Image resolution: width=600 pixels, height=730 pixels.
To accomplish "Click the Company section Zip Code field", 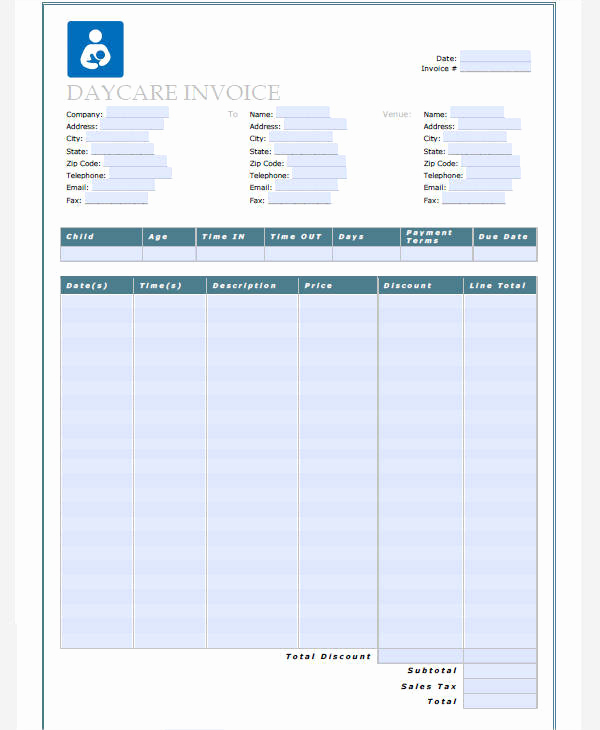I will pos(135,161).
